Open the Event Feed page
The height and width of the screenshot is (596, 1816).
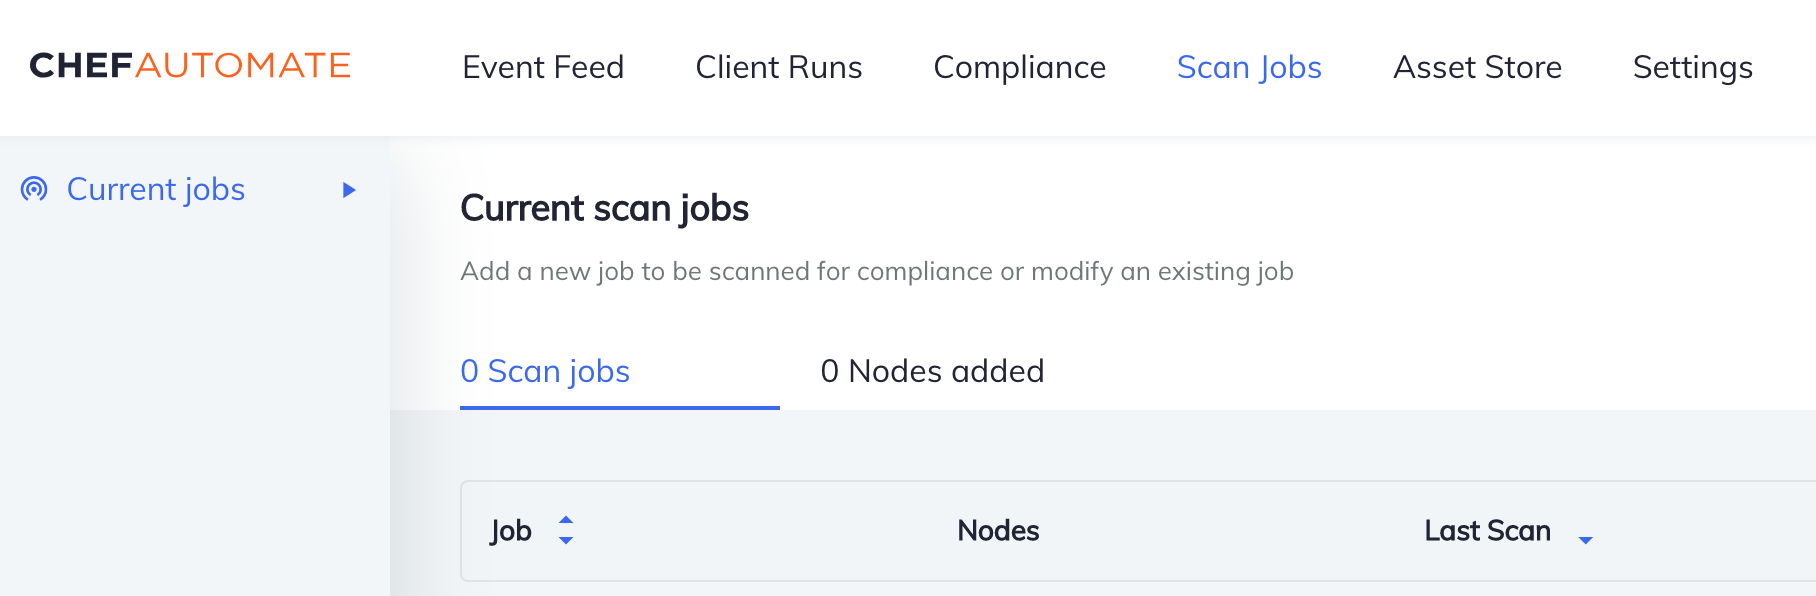pyautogui.click(x=543, y=67)
